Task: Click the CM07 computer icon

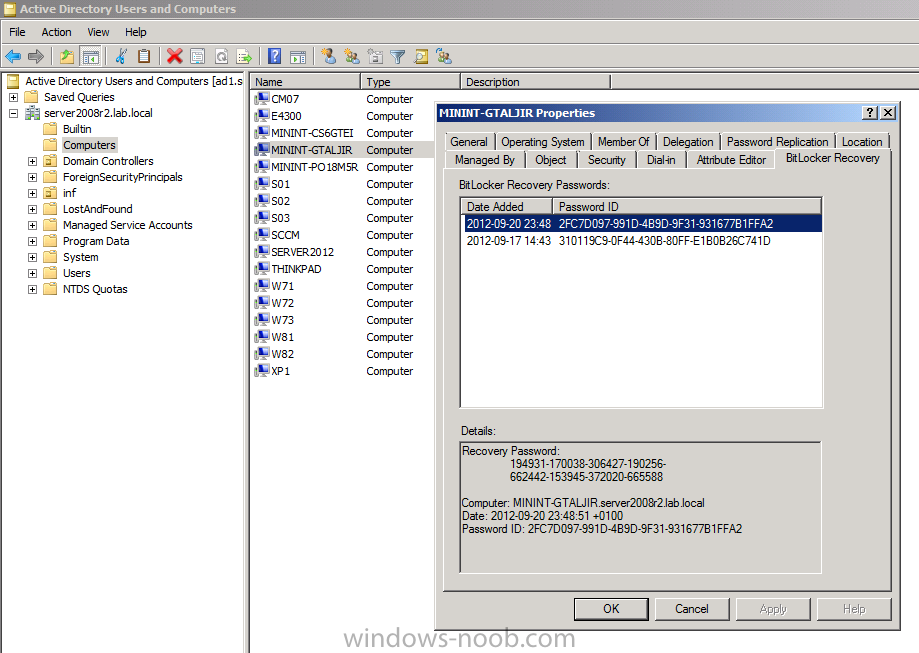Action: click(x=262, y=98)
